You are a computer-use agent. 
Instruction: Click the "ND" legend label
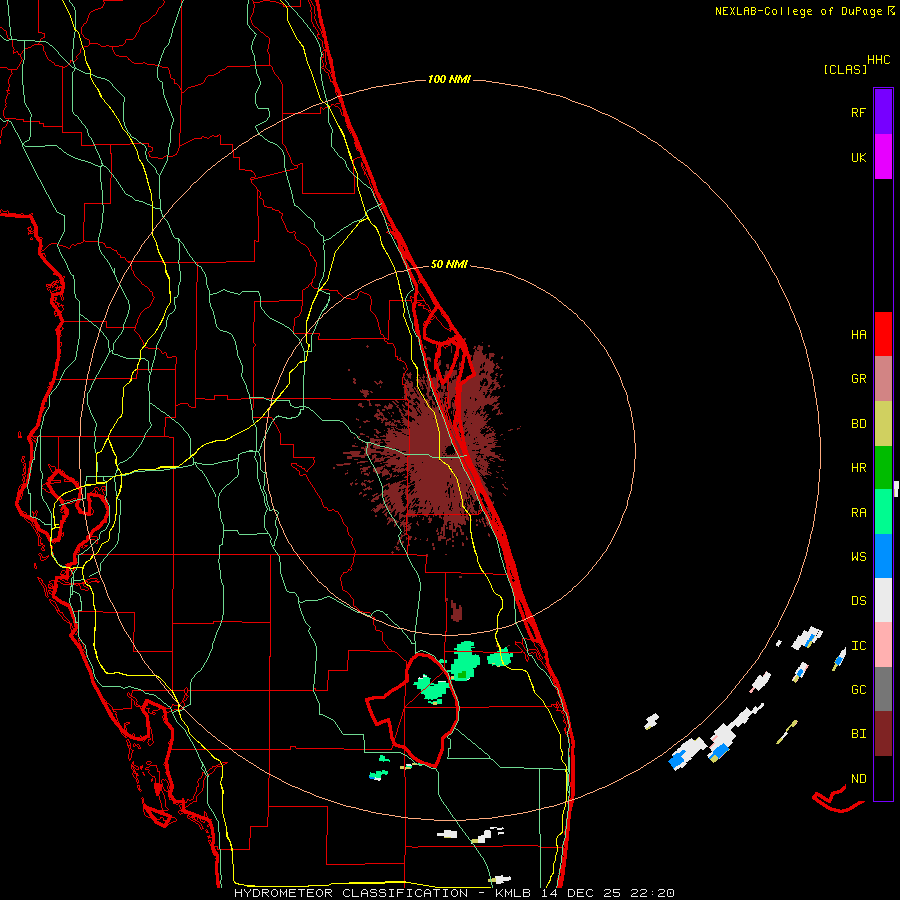pyautogui.click(x=858, y=779)
